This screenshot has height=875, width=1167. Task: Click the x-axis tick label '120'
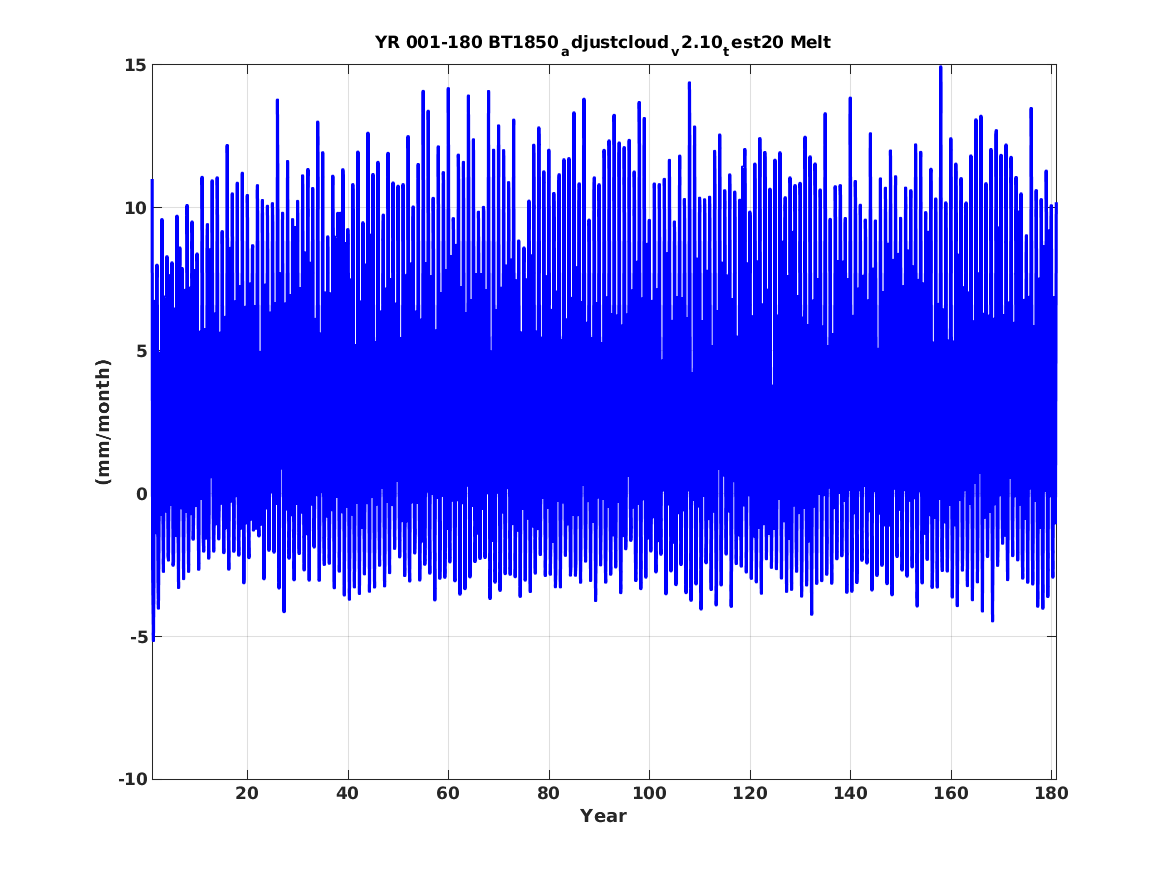749,794
